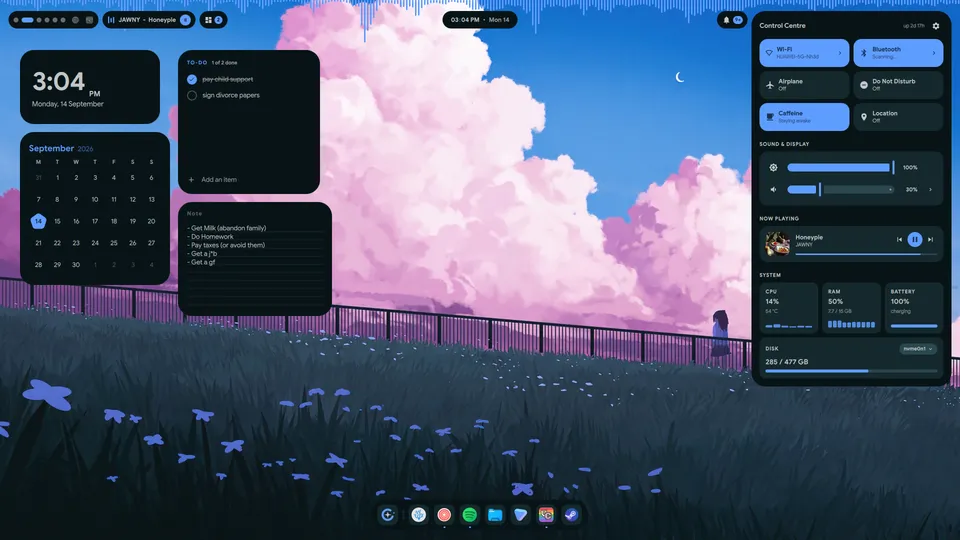Screen dimensions: 960x540
Task: Switch to the active elongated workspace indicator
Action: click(x=28, y=20)
